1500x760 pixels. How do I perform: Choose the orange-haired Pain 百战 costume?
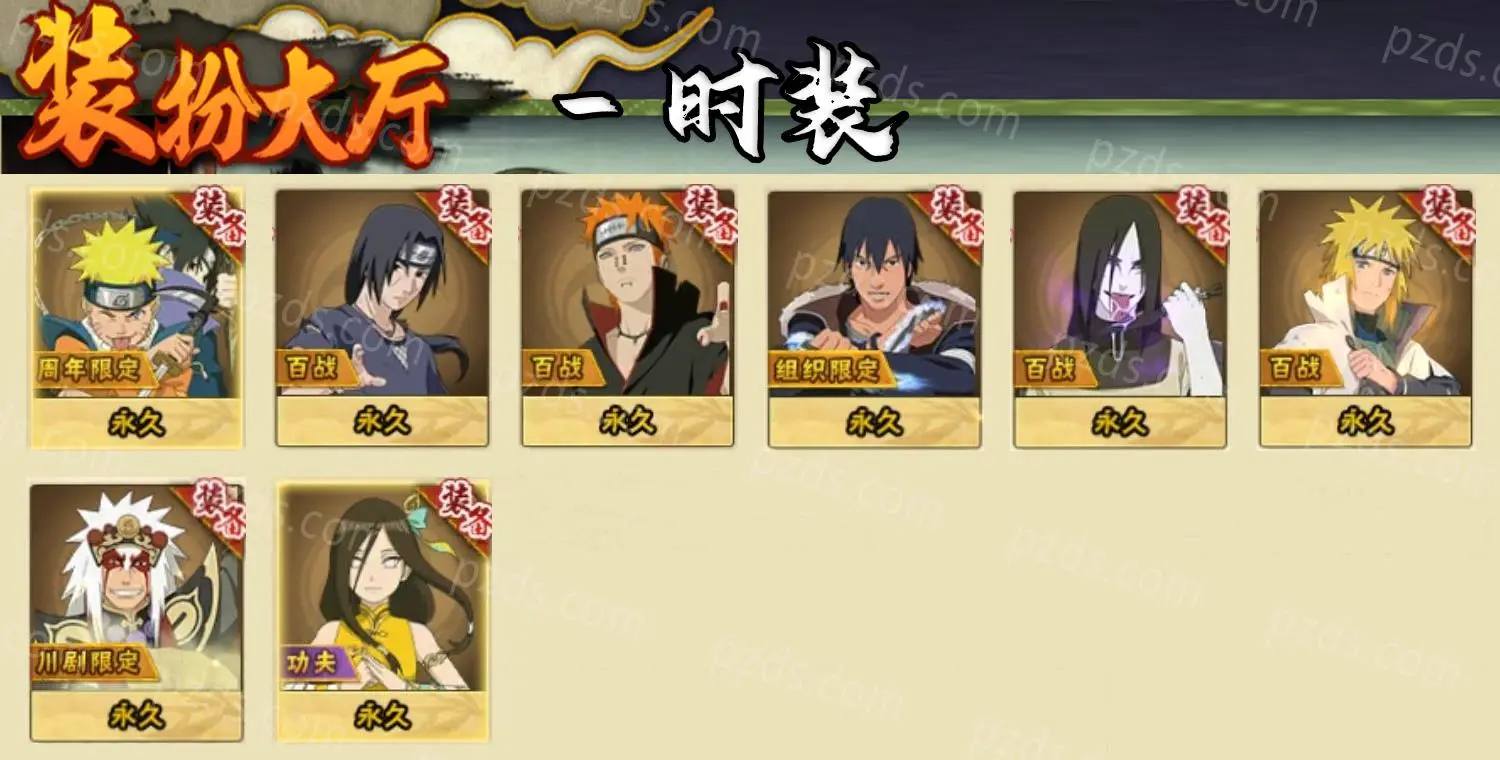coord(628,318)
